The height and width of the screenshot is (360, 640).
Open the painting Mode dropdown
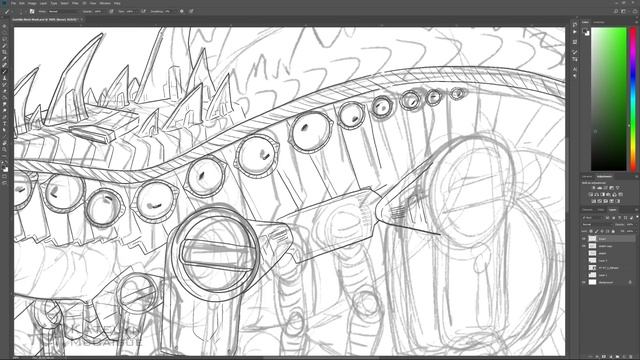click(x=63, y=11)
